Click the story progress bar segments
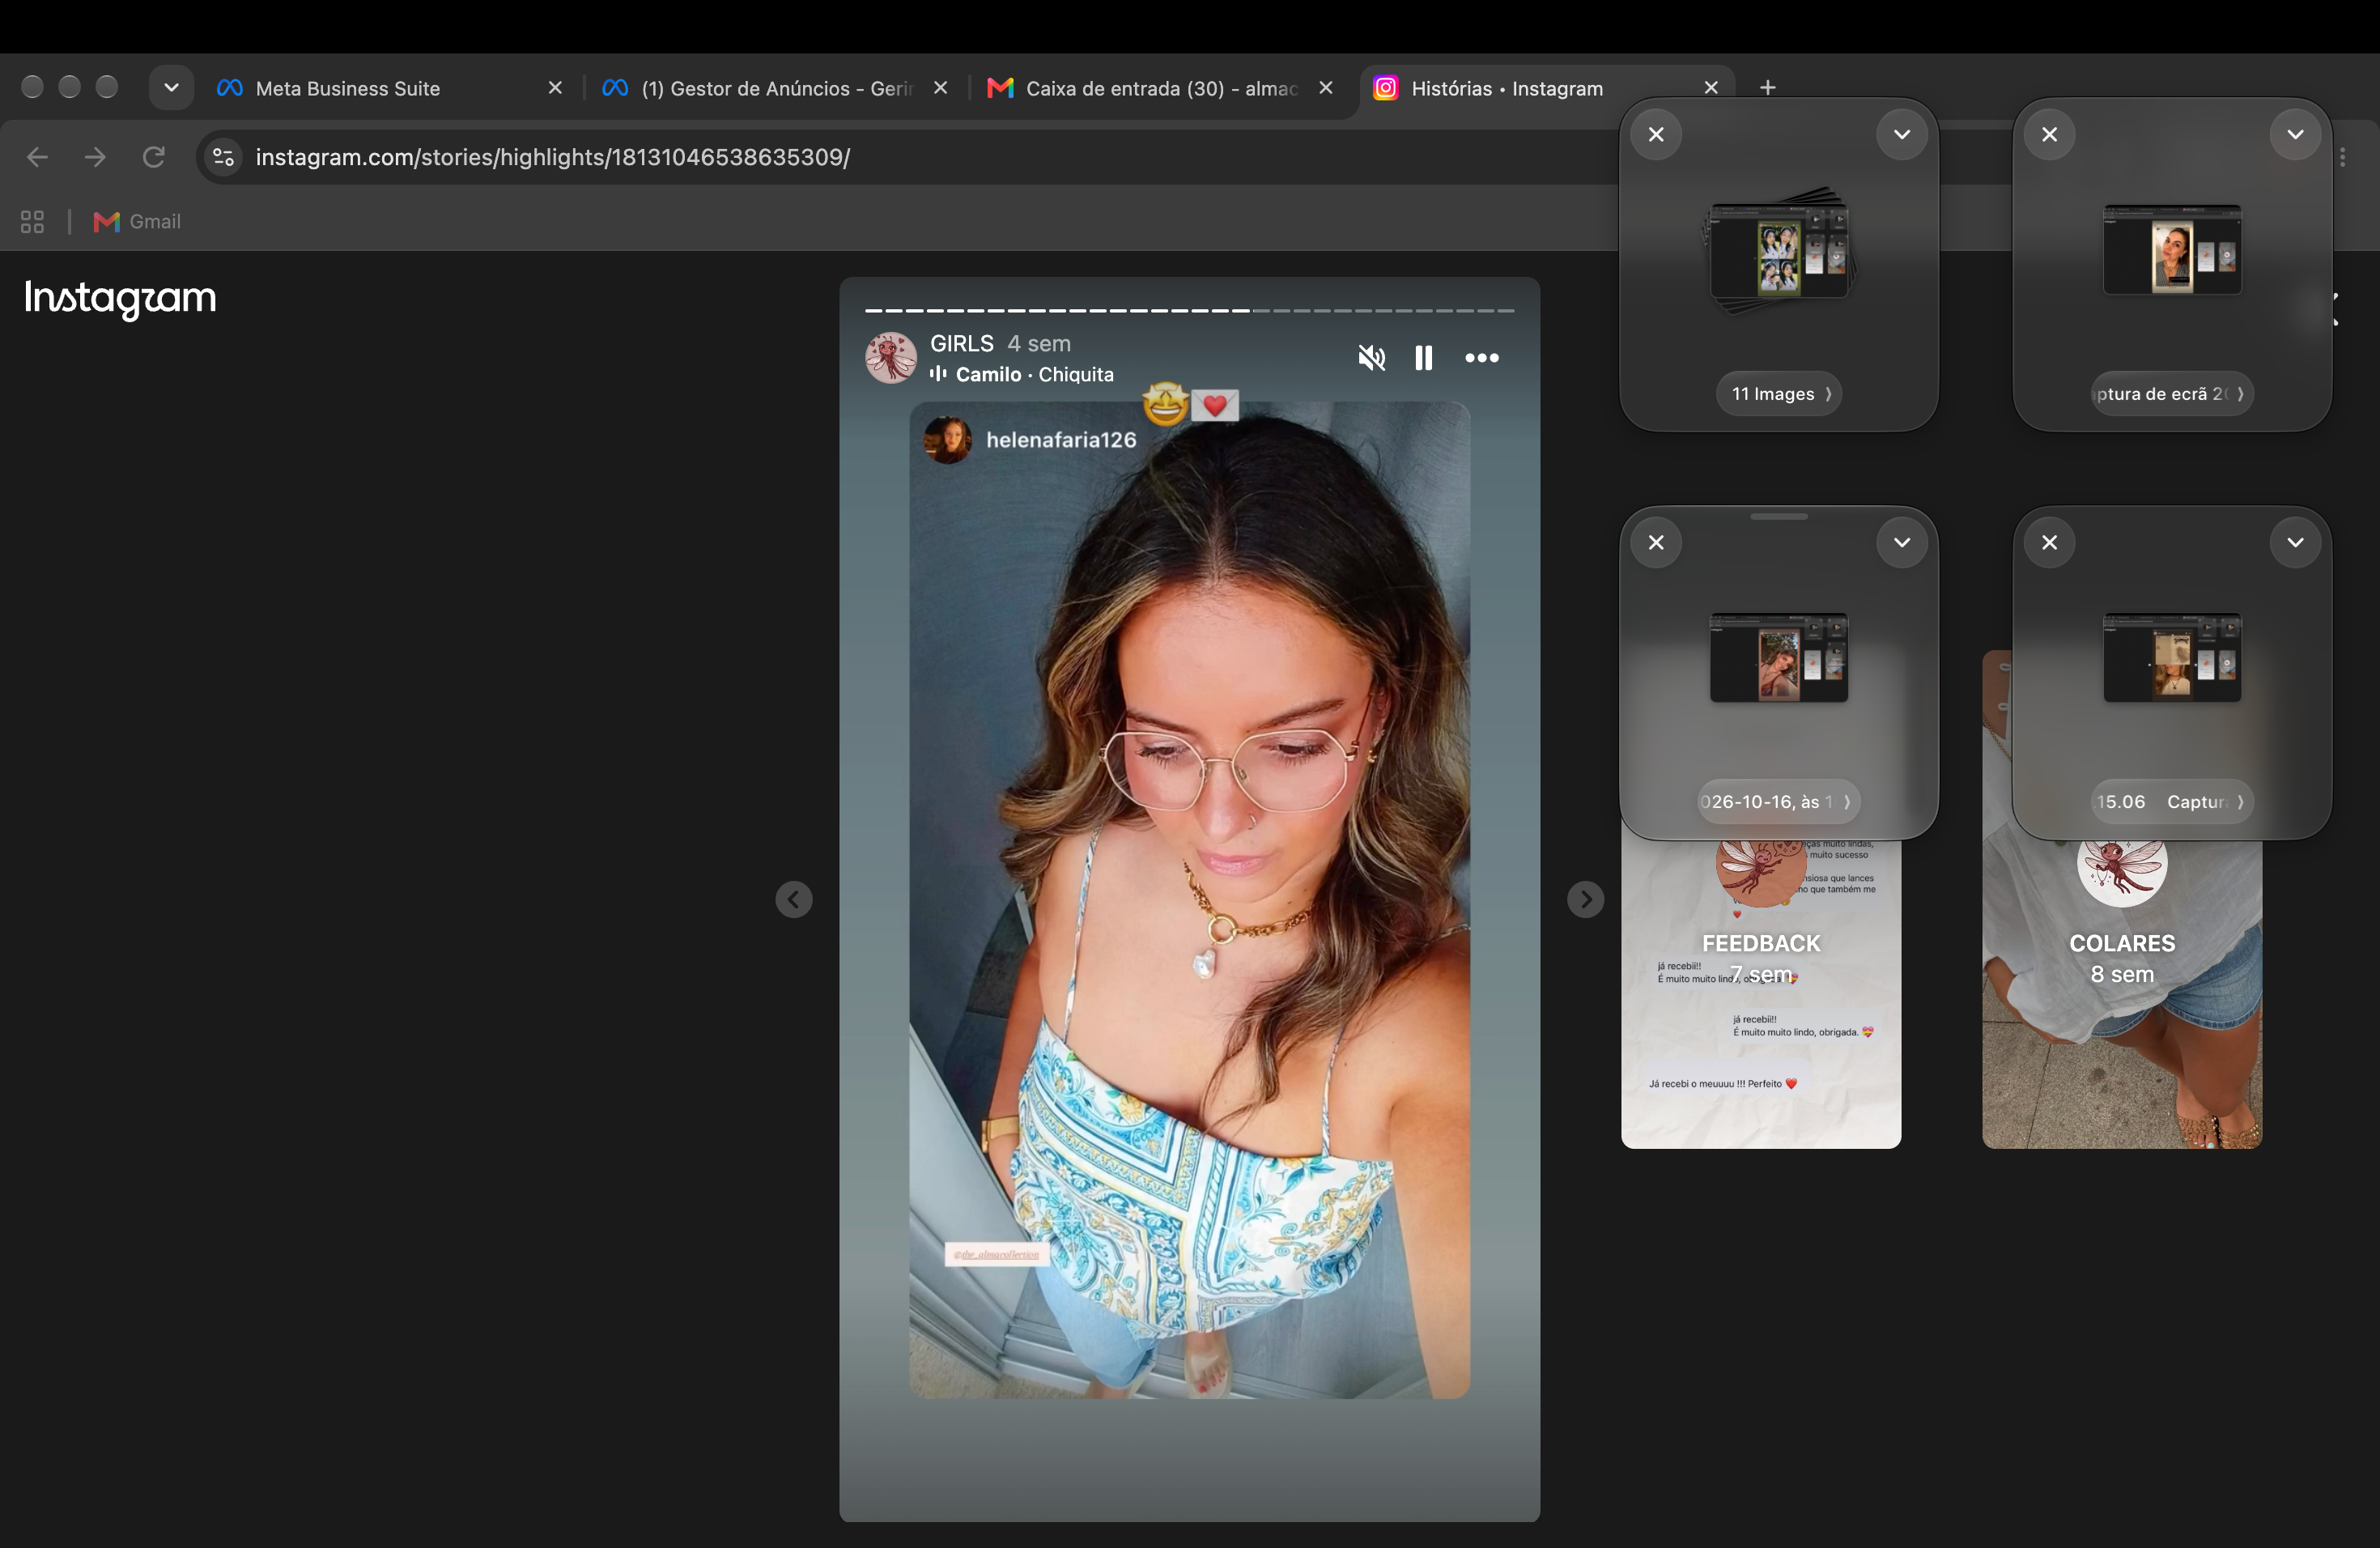This screenshot has height=1548, width=2380. pos(1189,311)
